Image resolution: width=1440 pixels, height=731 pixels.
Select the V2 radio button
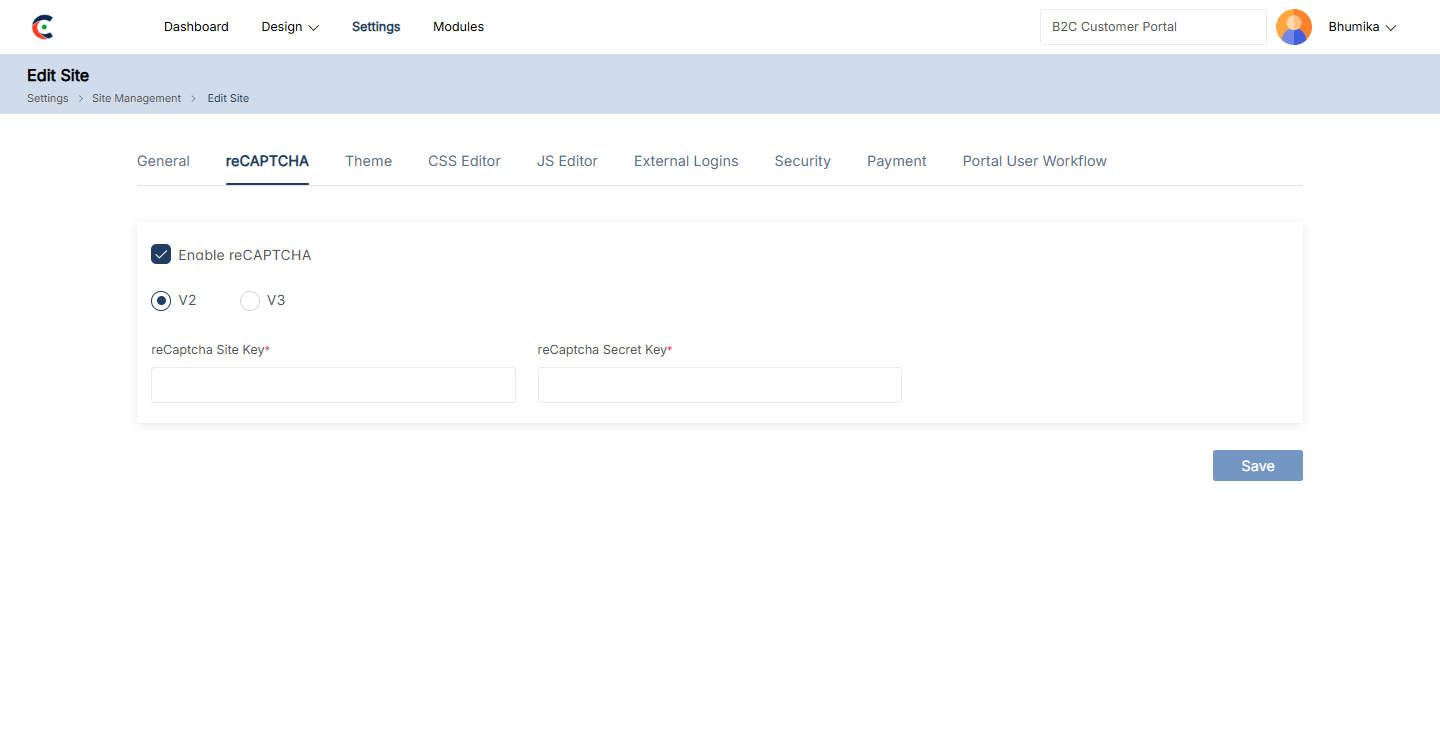click(x=161, y=300)
